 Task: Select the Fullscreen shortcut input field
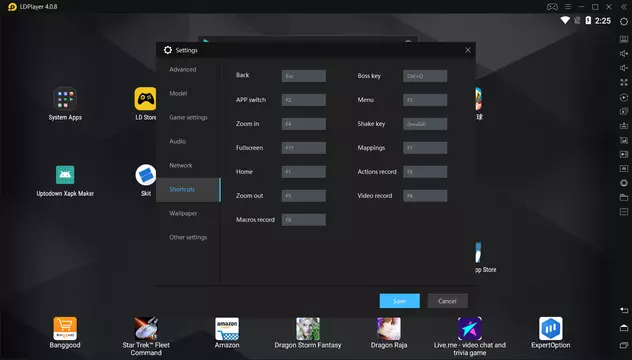tap(304, 148)
